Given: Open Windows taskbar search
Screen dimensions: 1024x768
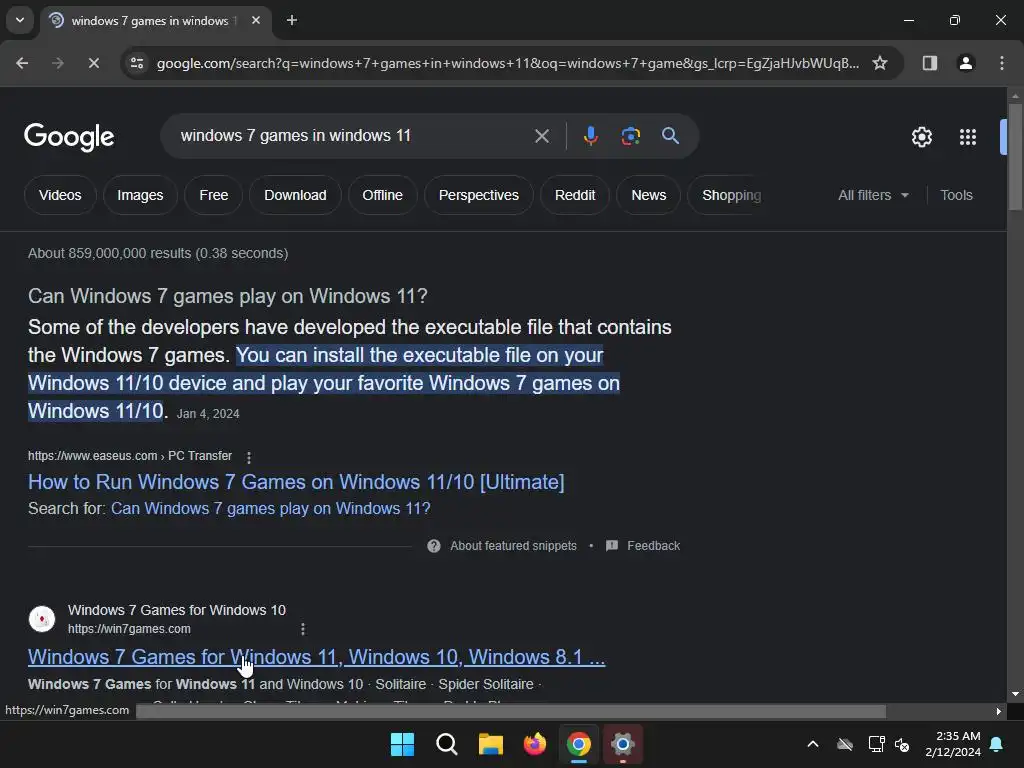Looking at the screenshot, I should click(x=447, y=744).
